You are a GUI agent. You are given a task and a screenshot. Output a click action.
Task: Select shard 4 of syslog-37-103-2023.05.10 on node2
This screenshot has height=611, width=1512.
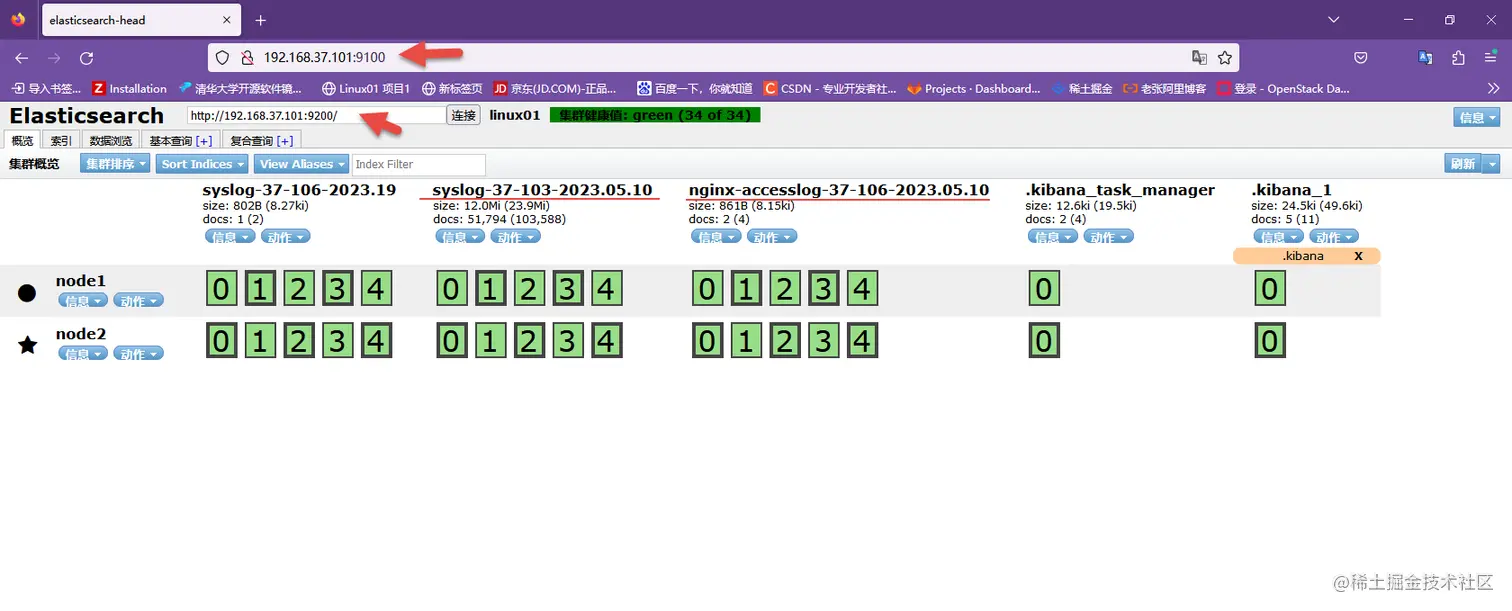tap(605, 341)
